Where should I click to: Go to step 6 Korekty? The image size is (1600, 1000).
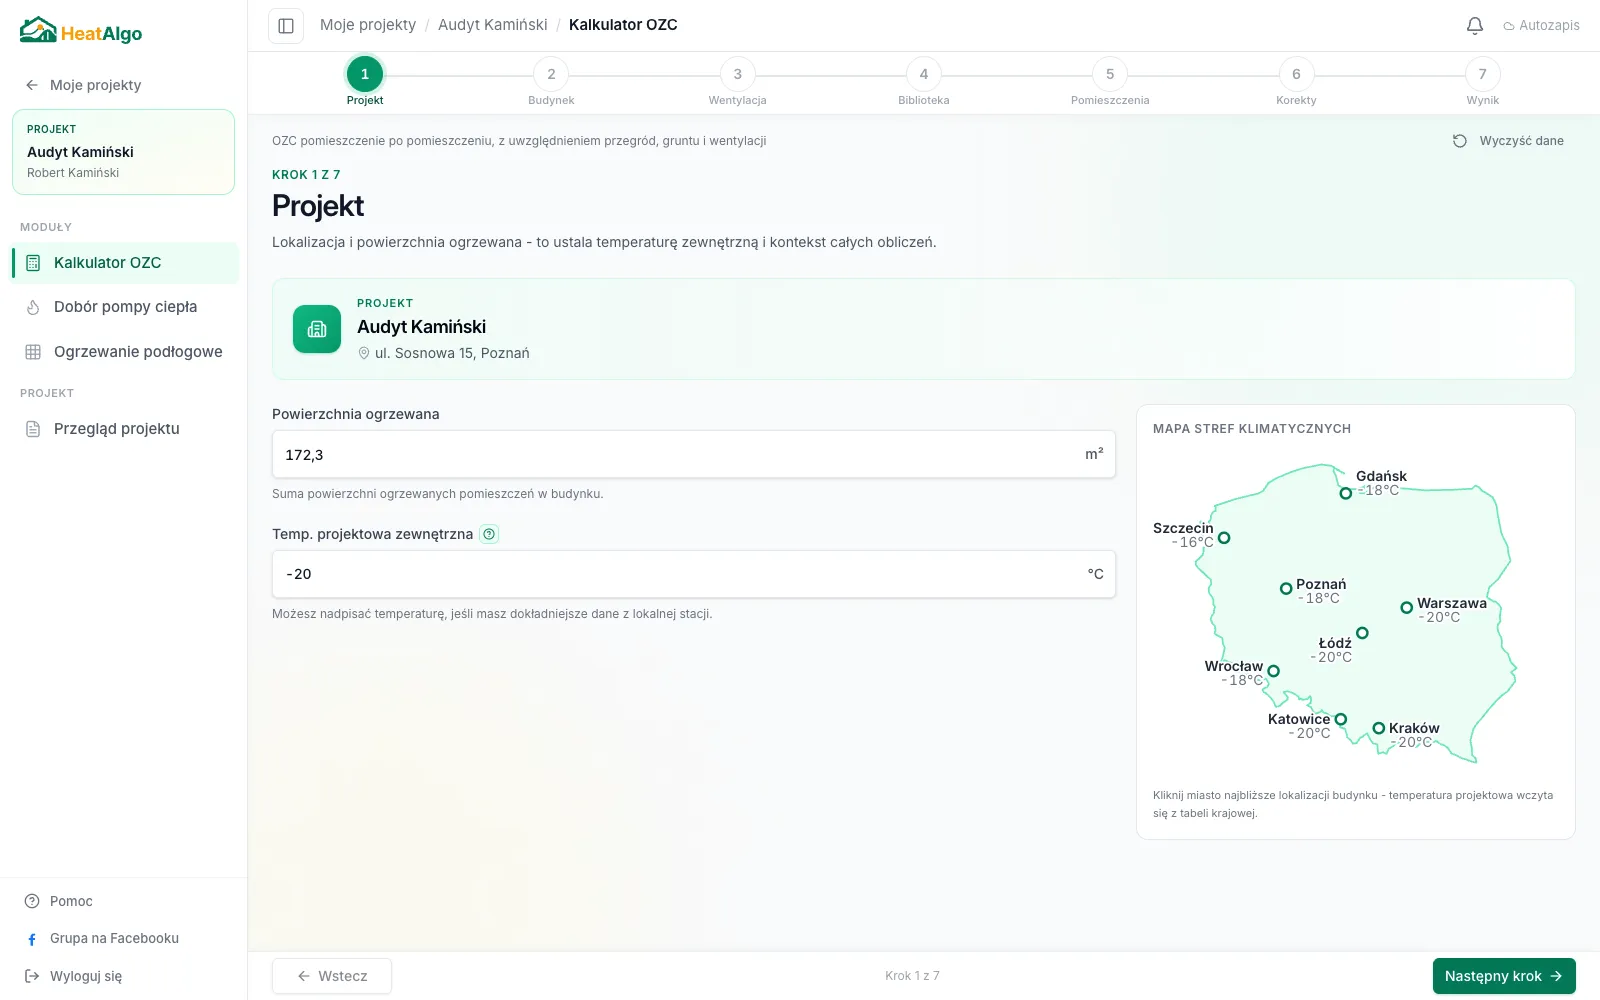[x=1296, y=81]
